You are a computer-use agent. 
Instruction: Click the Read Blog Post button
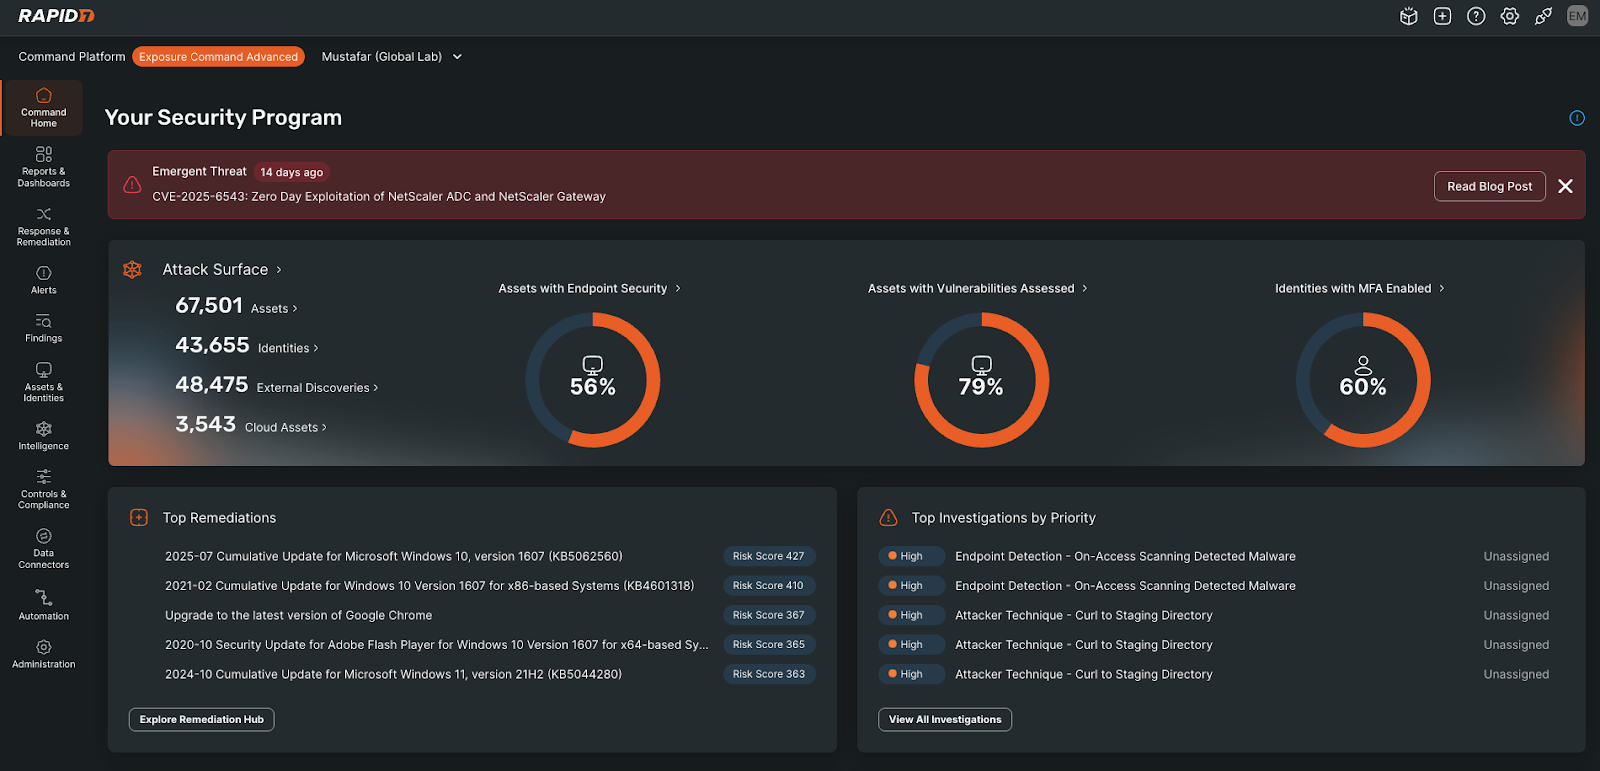coord(1489,186)
